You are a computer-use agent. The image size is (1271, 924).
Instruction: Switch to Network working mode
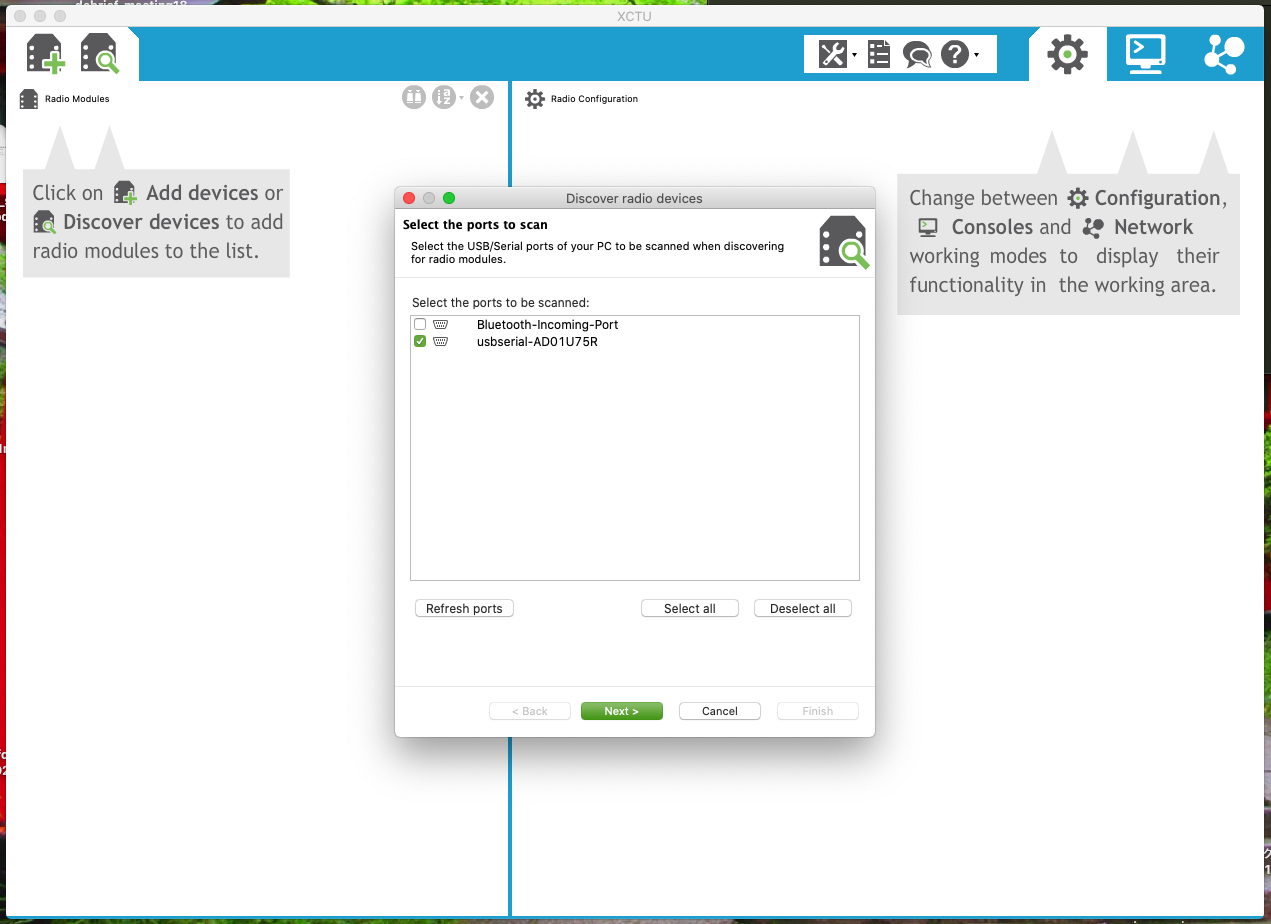click(x=1224, y=54)
